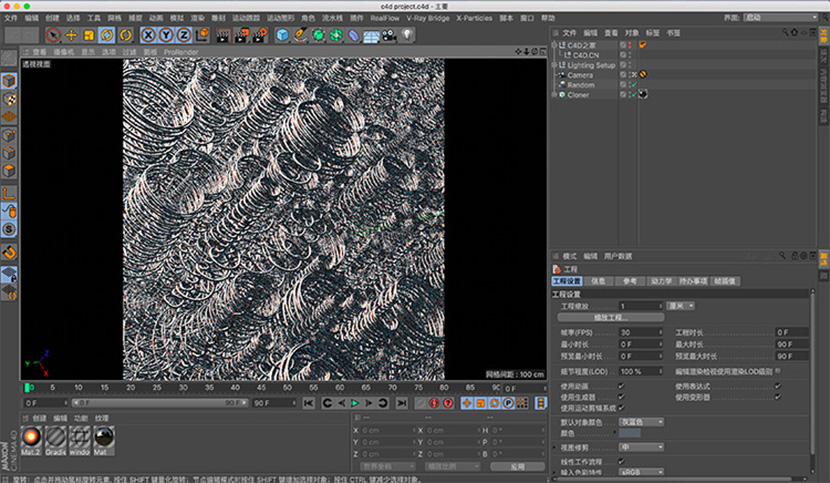Viewport: 830px width, 483px height.
Task: Toggle 使用表达式 checkbox
Action: point(778,386)
